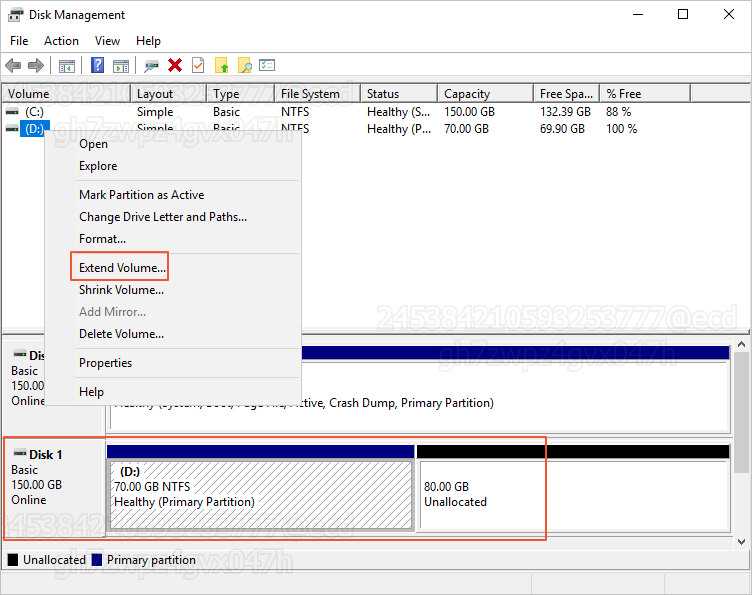The height and width of the screenshot is (595, 752).
Task: Click the D: volume drive icon in list
Action: point(12,128)
